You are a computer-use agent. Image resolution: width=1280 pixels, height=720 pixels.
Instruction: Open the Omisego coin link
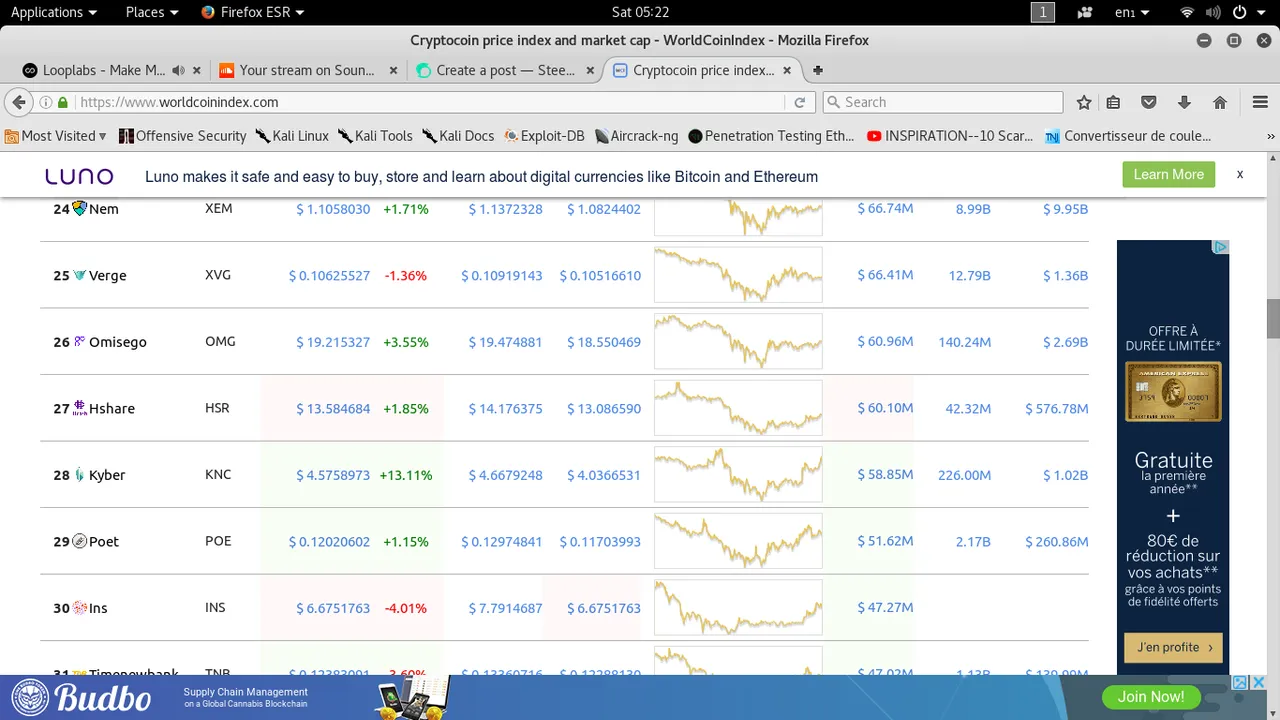click(117, 342)
